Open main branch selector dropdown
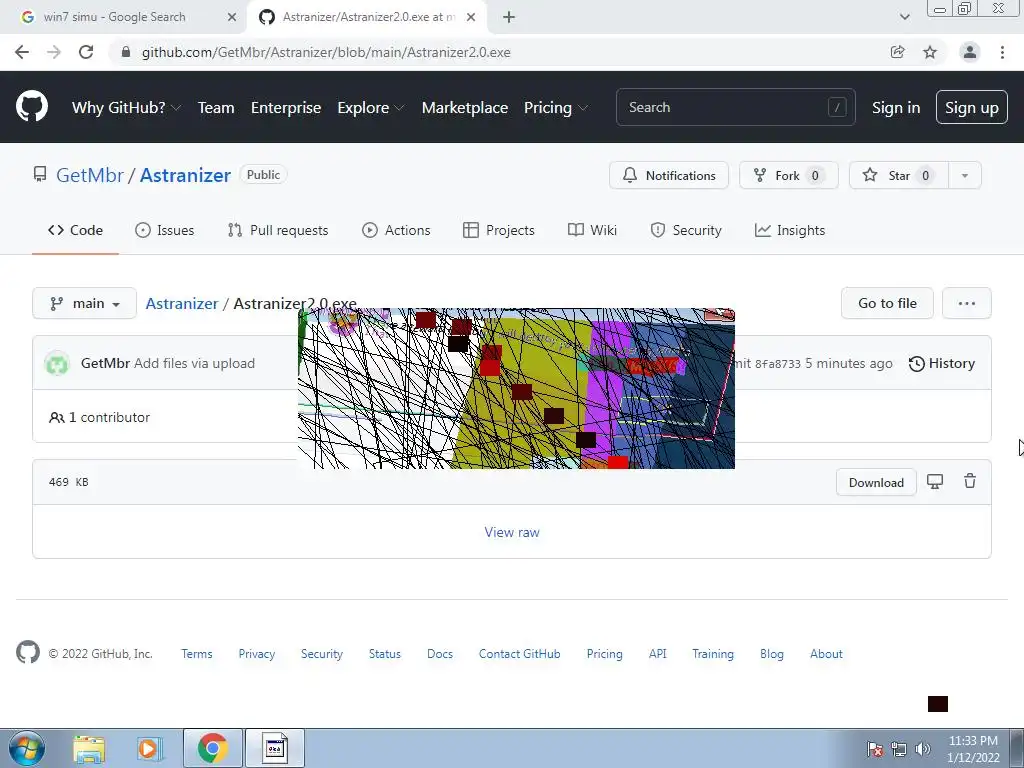The height and width of the screenshot is (768, 1024). click(x=84, y=303)
